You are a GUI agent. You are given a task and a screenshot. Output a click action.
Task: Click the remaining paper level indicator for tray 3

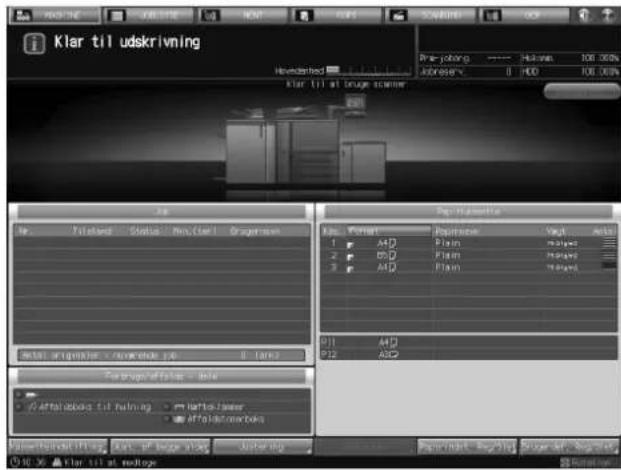[609, 267]
